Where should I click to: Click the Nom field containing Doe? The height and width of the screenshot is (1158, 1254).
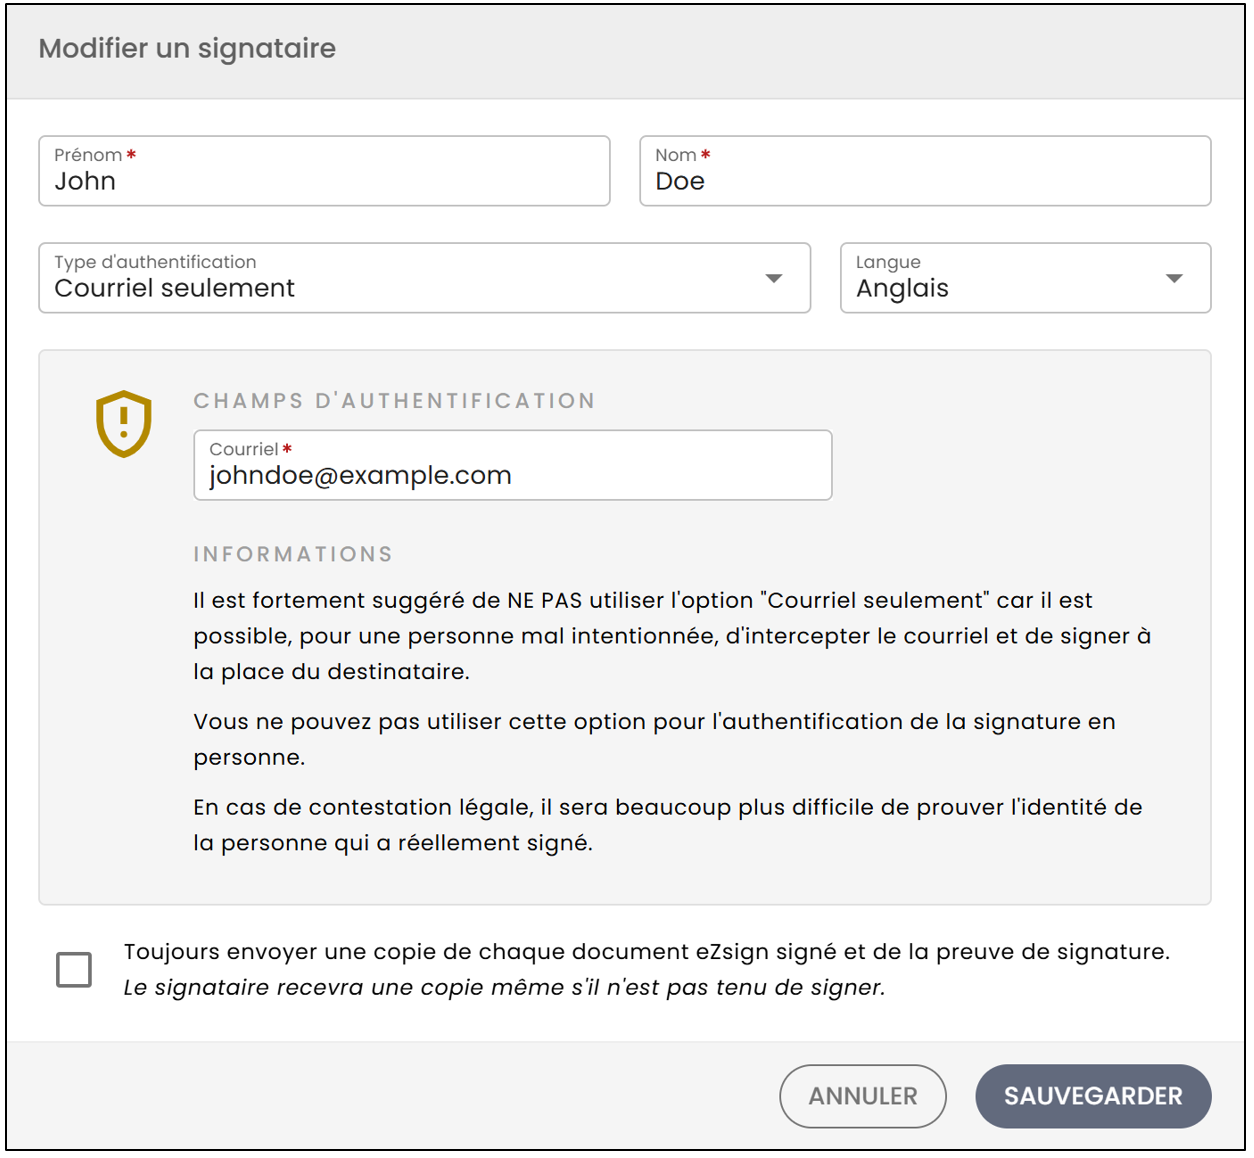pyautogui.click(x=925, y=171)
